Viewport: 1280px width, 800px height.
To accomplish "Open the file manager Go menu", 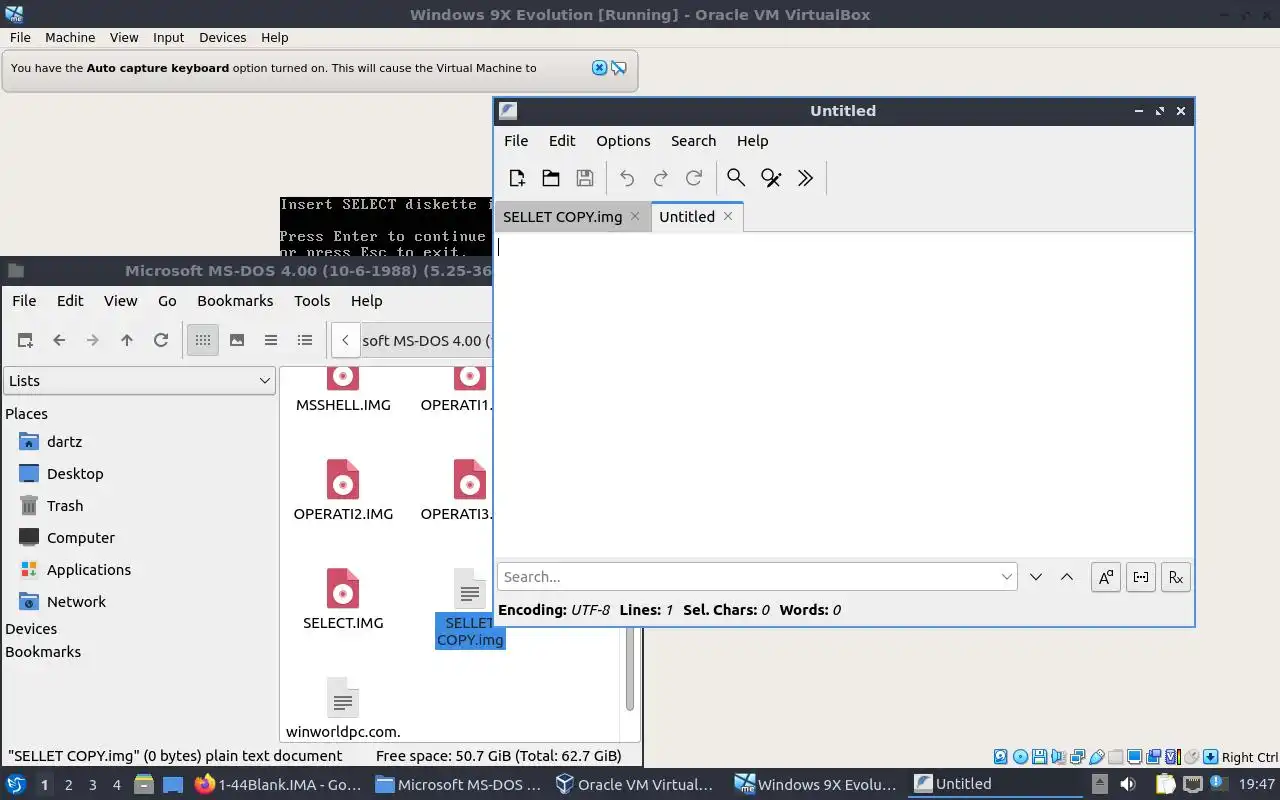I will click(x=167, y=301).
